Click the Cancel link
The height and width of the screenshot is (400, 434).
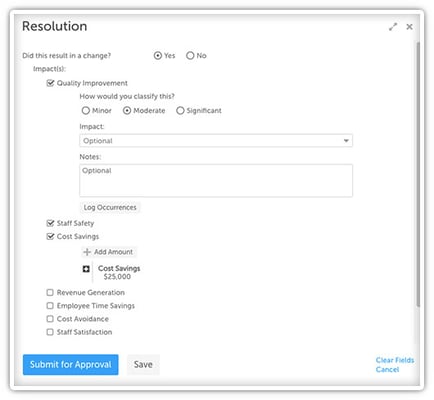pos(387,369)
